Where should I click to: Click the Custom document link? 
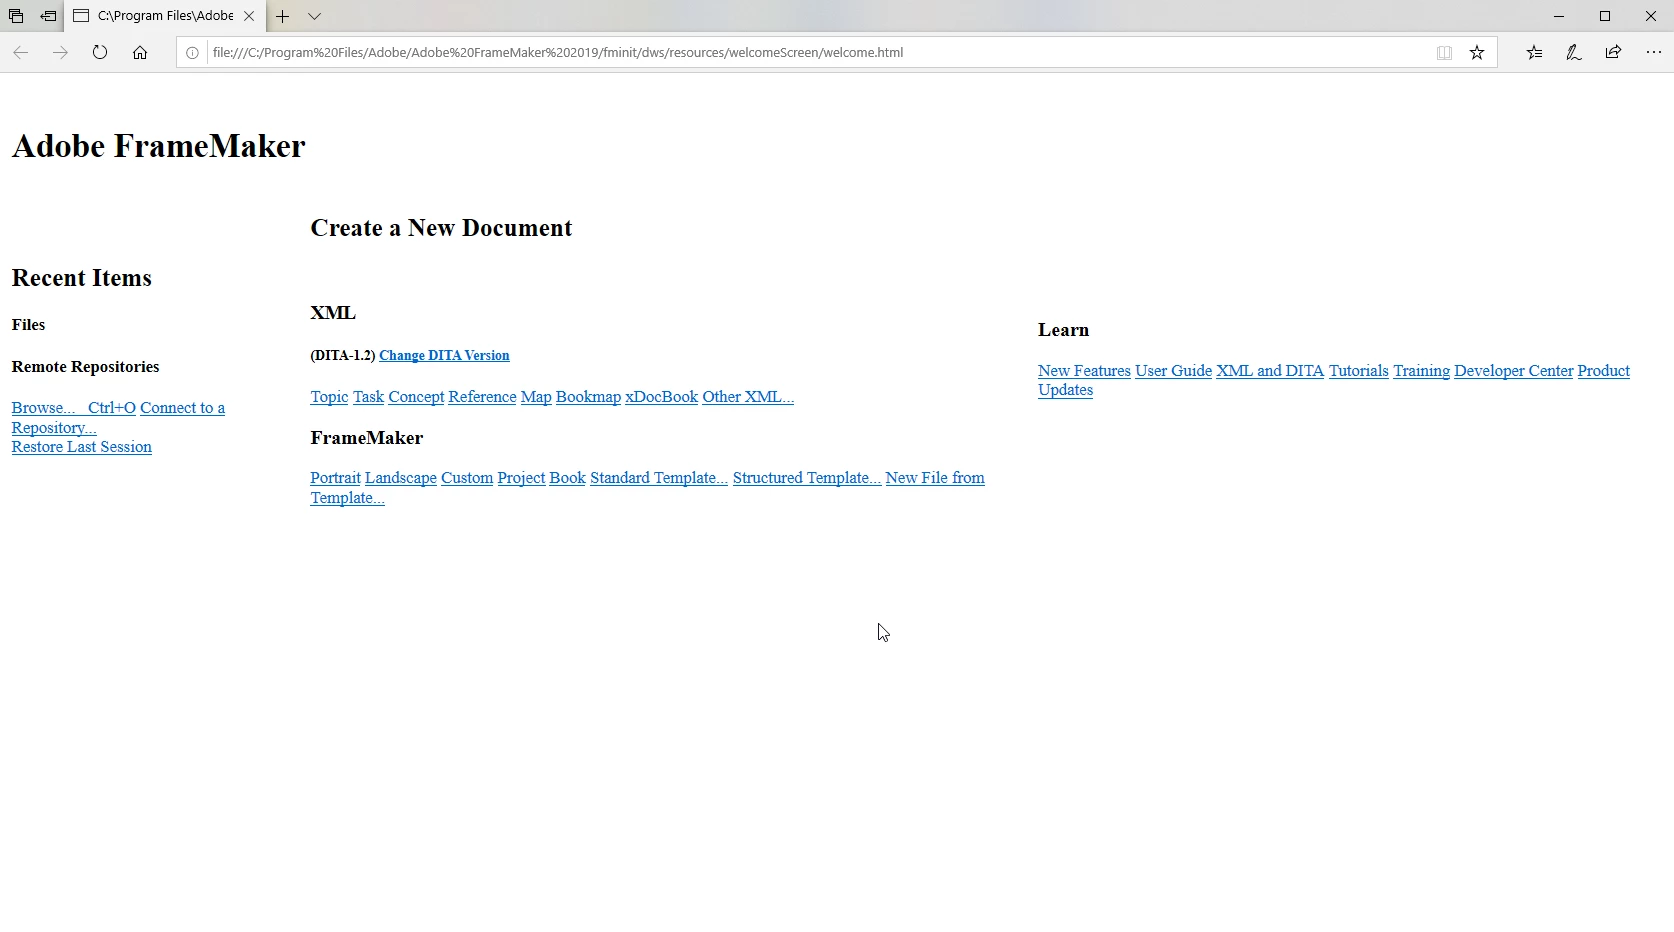(x=467, y=478)
